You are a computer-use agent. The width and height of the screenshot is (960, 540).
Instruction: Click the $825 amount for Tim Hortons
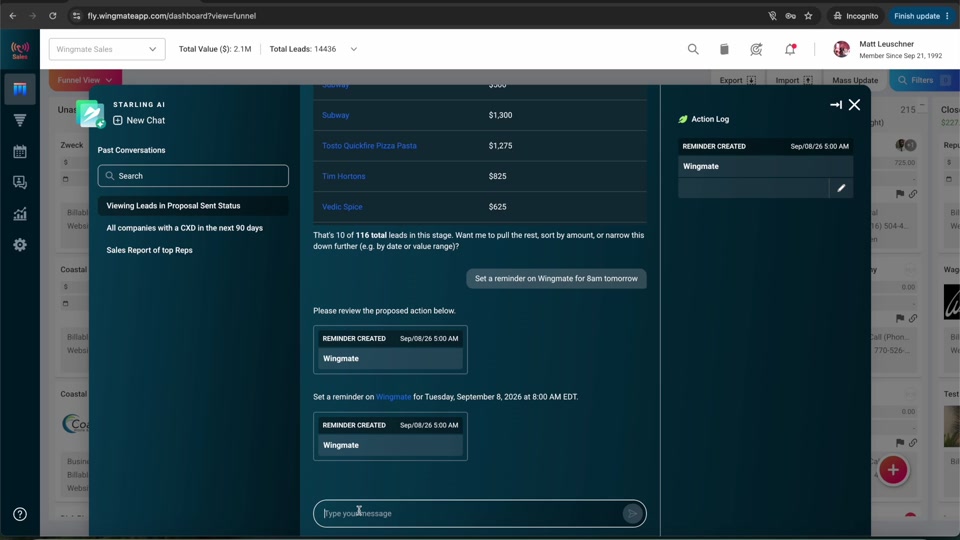coord(497,176)
